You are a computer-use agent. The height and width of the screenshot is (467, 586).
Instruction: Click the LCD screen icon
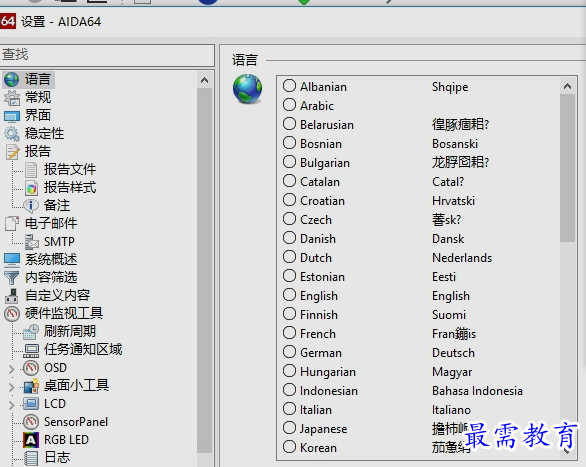click(x=31, y=404)
